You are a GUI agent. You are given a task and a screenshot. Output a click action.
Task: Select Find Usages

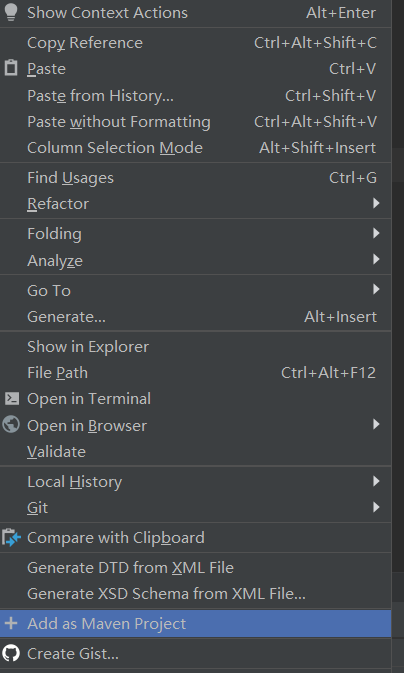pyautogui.click(x=195, y=177)
